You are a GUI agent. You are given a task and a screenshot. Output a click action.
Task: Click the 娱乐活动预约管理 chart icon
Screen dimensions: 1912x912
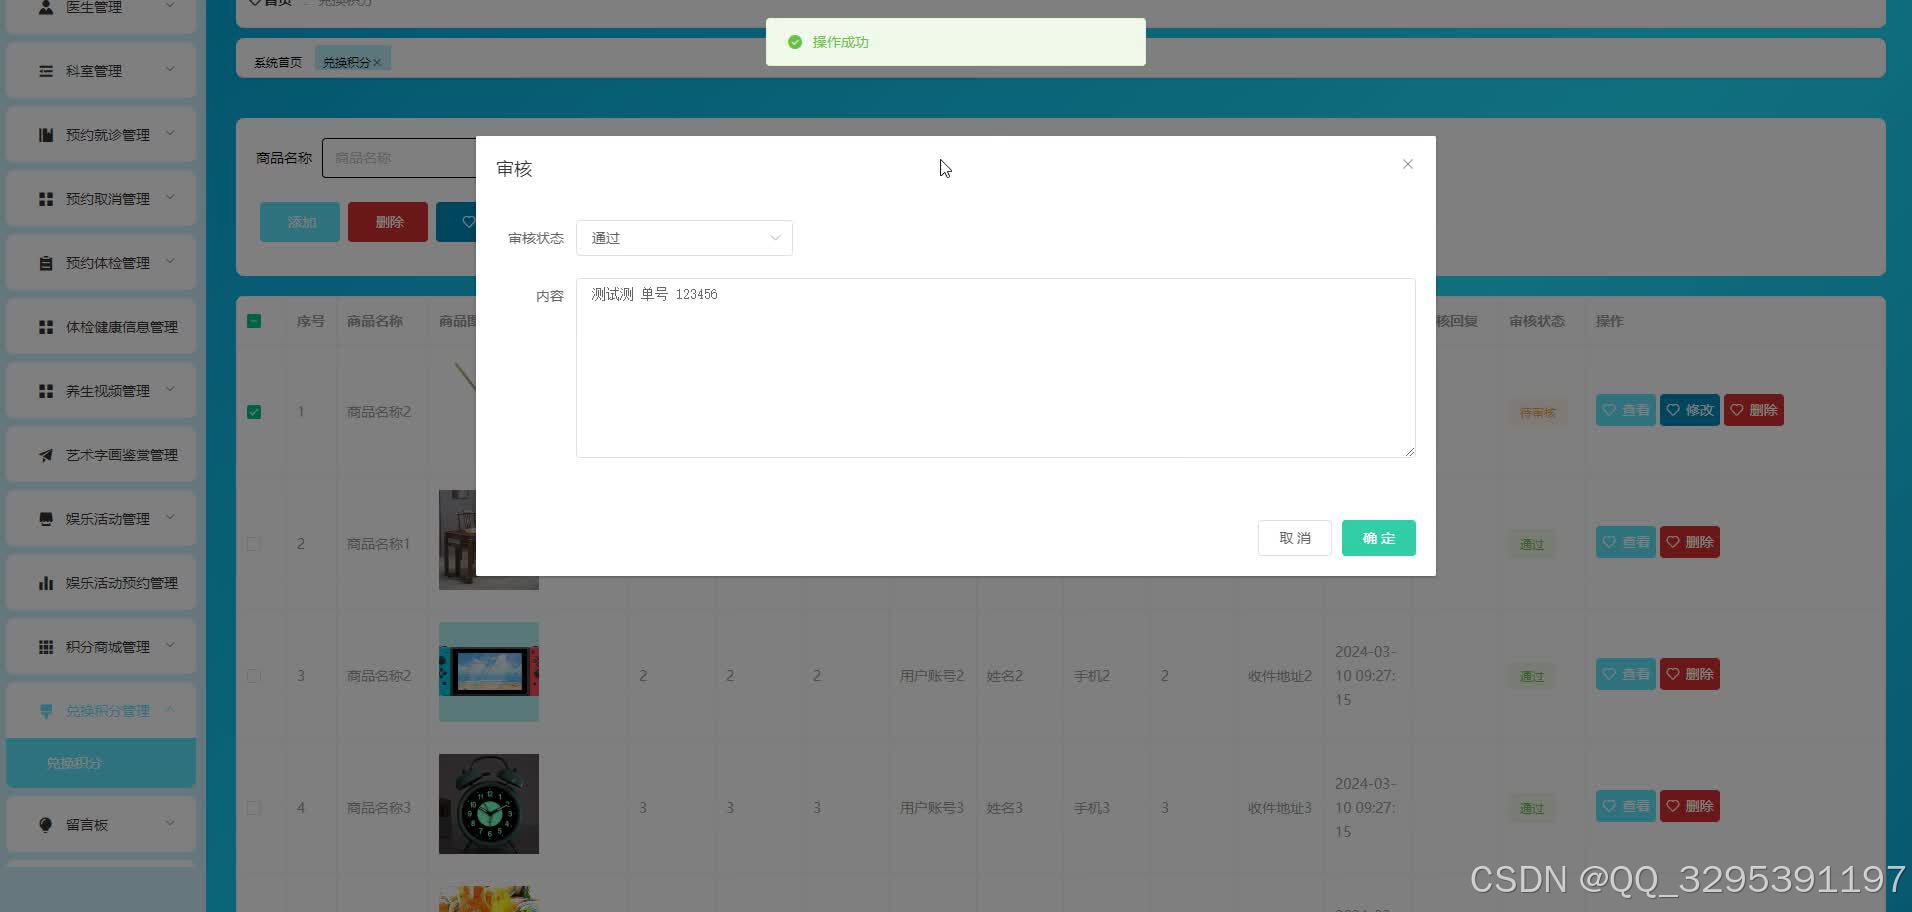coord(46,583)
